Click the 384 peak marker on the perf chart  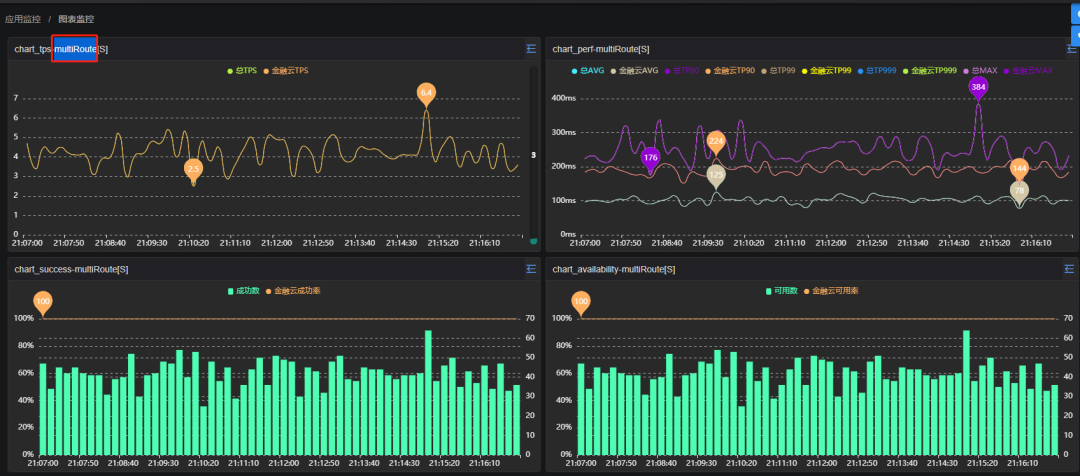(x=978, y=88)
